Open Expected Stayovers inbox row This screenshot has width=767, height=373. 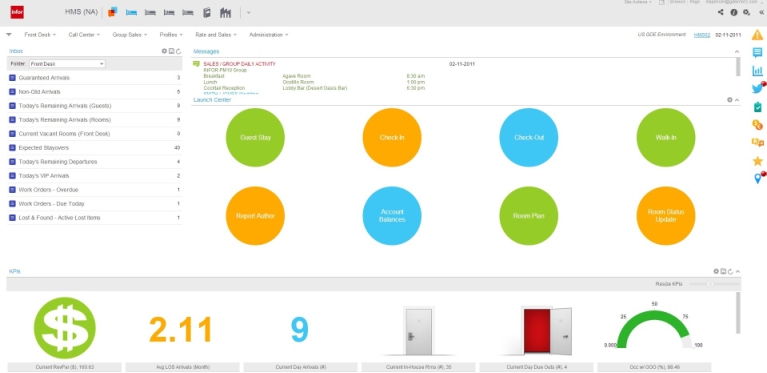pyautogui.click(x=94, y=148)
